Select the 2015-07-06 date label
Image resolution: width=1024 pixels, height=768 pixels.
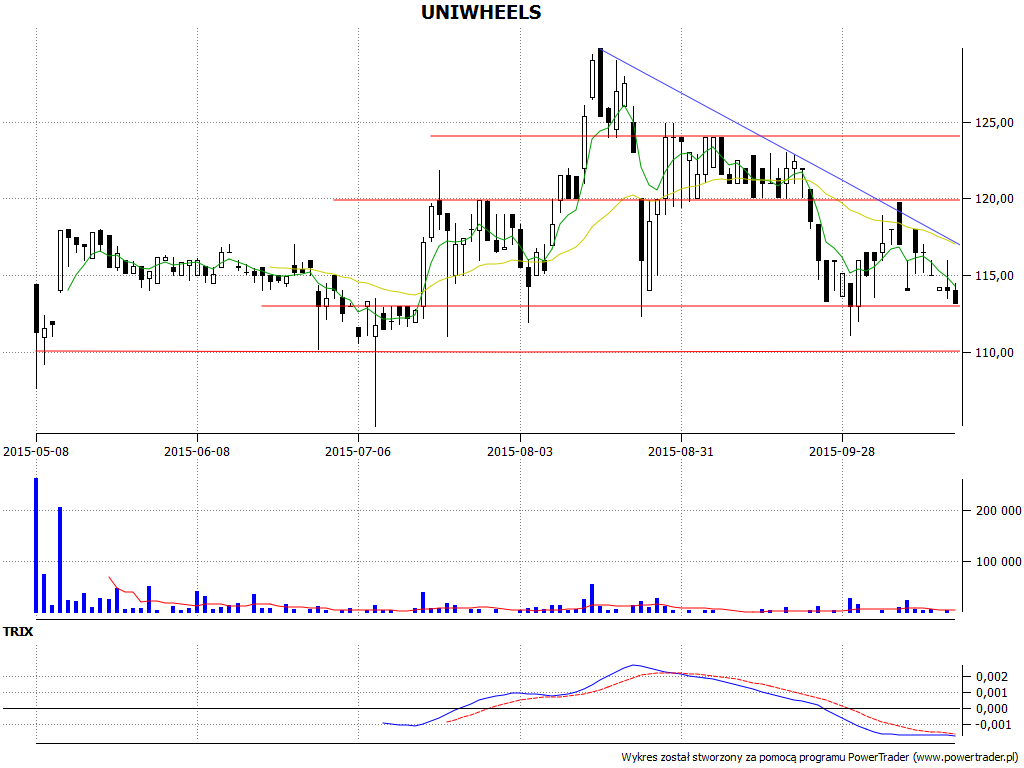point(358,451)
